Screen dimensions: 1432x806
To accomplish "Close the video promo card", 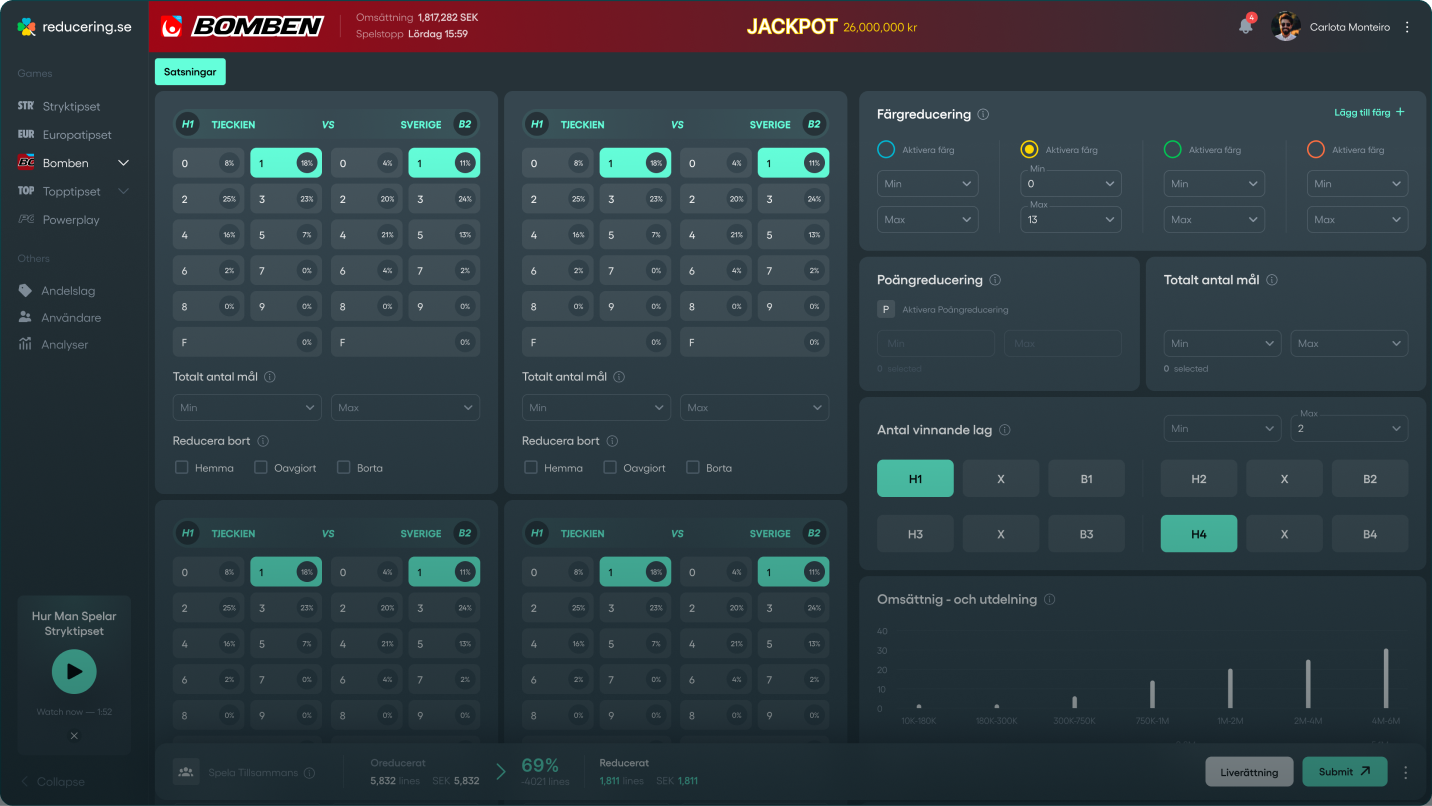I will [74, 736].
